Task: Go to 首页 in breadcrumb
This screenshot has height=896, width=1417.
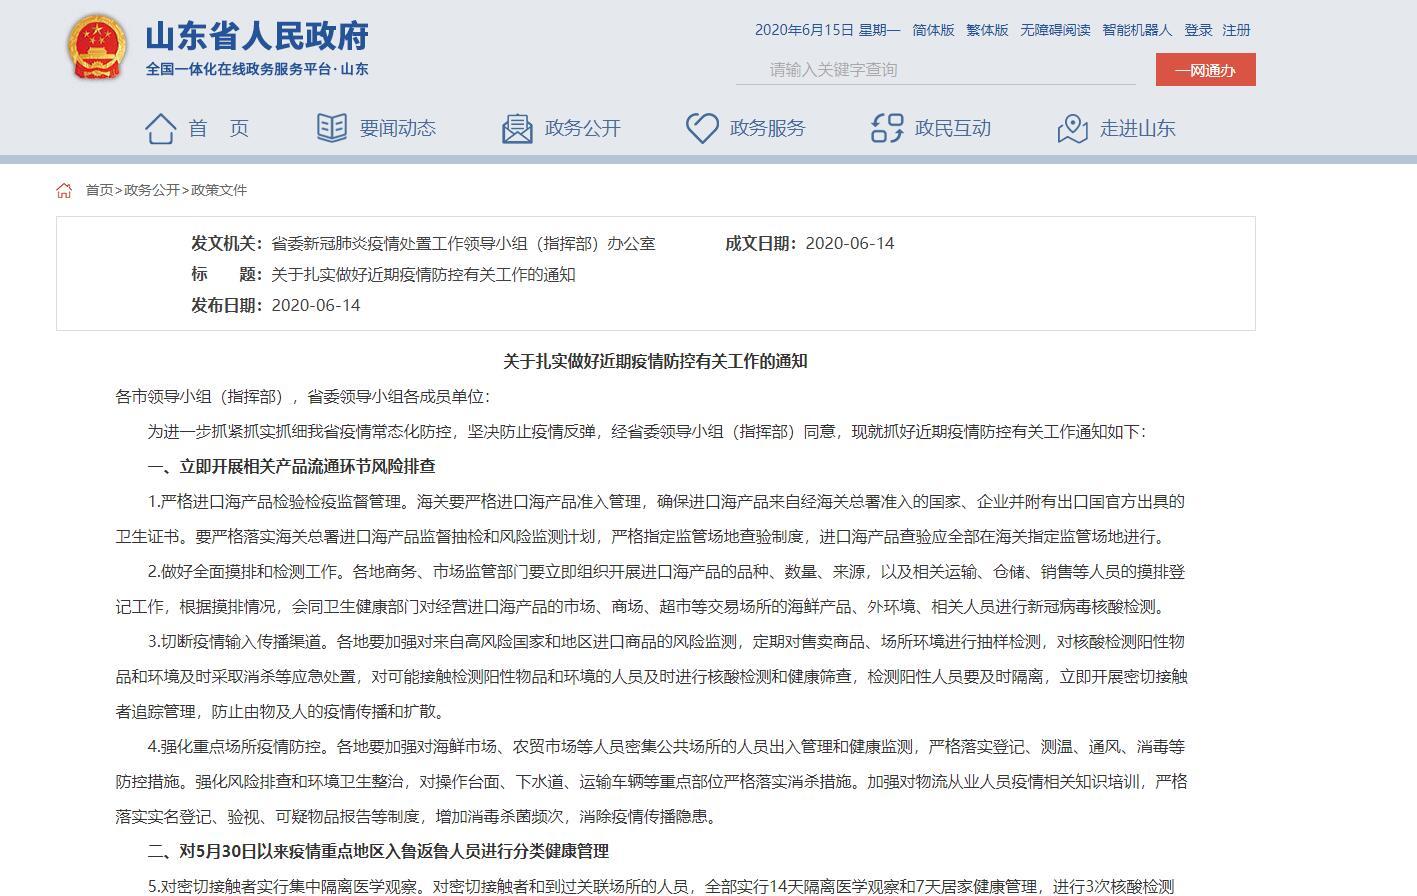Action: pyautogui.click(x=99, y=190)
